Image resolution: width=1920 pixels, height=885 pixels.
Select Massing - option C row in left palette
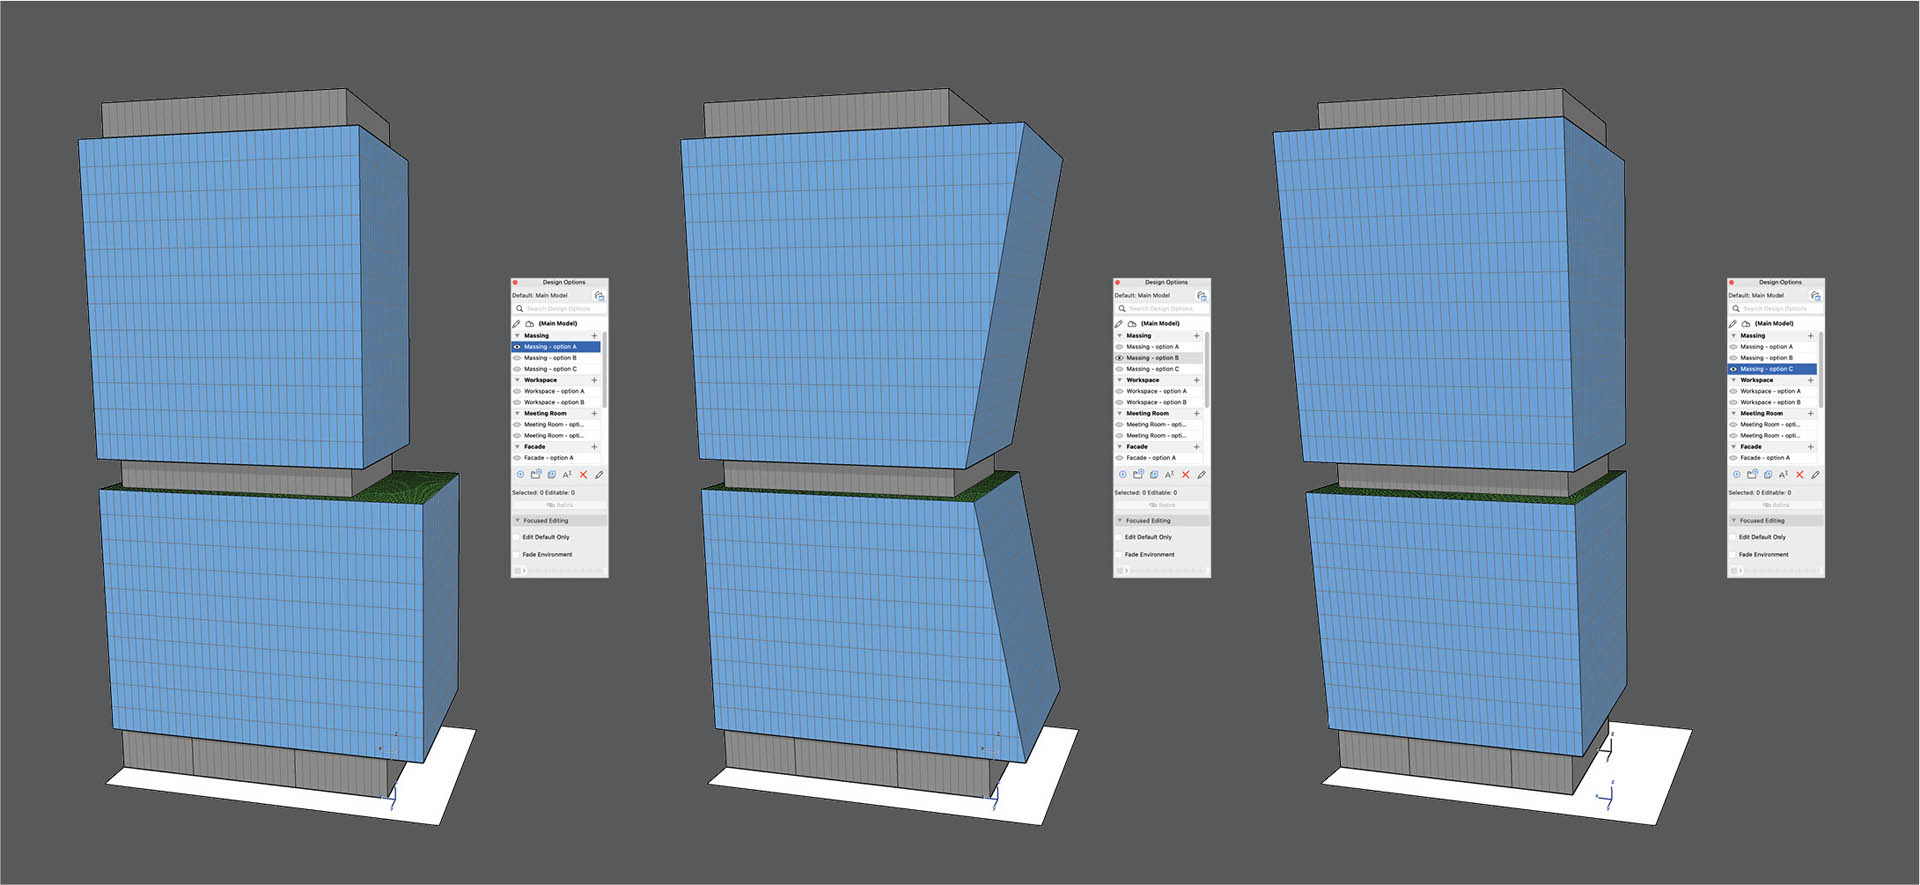coord(556,369)
